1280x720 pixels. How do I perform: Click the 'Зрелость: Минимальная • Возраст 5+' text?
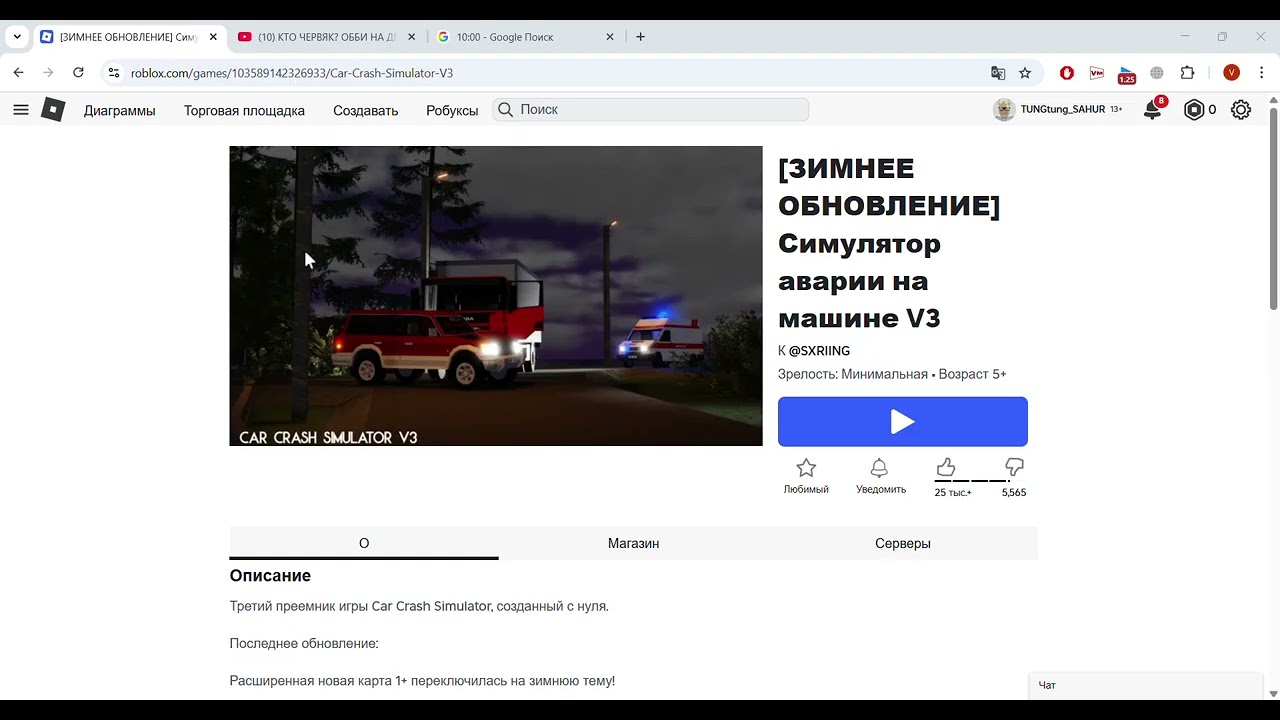(892, 374)
